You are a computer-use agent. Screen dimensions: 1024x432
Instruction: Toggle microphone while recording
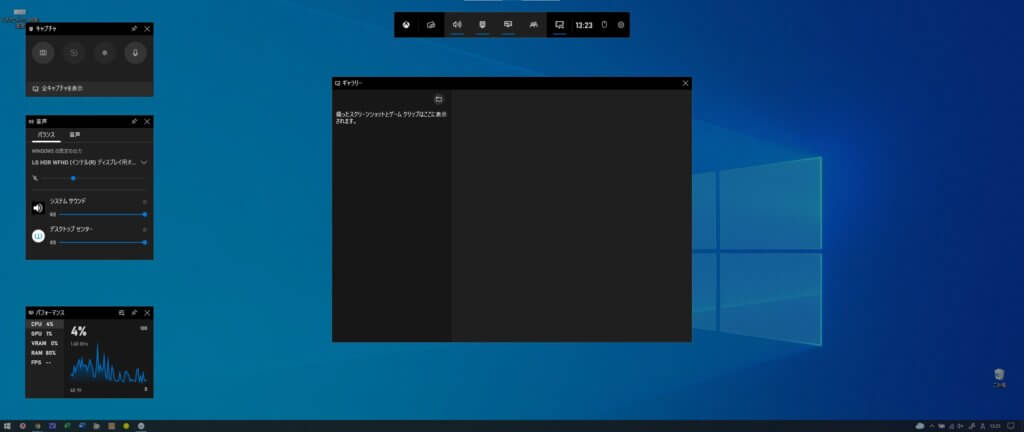coord(135,53)
